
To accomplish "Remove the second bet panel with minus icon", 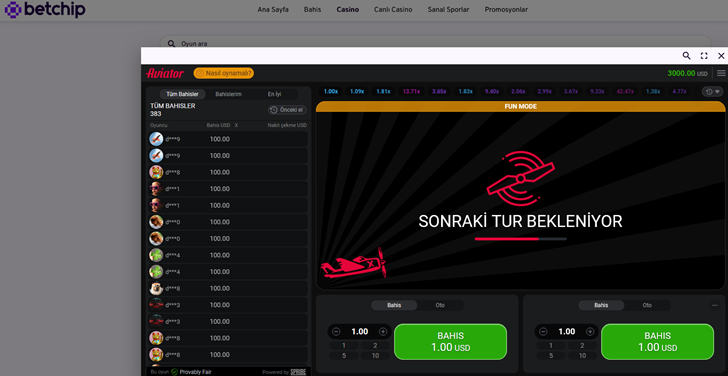I will tap(715, 305).
